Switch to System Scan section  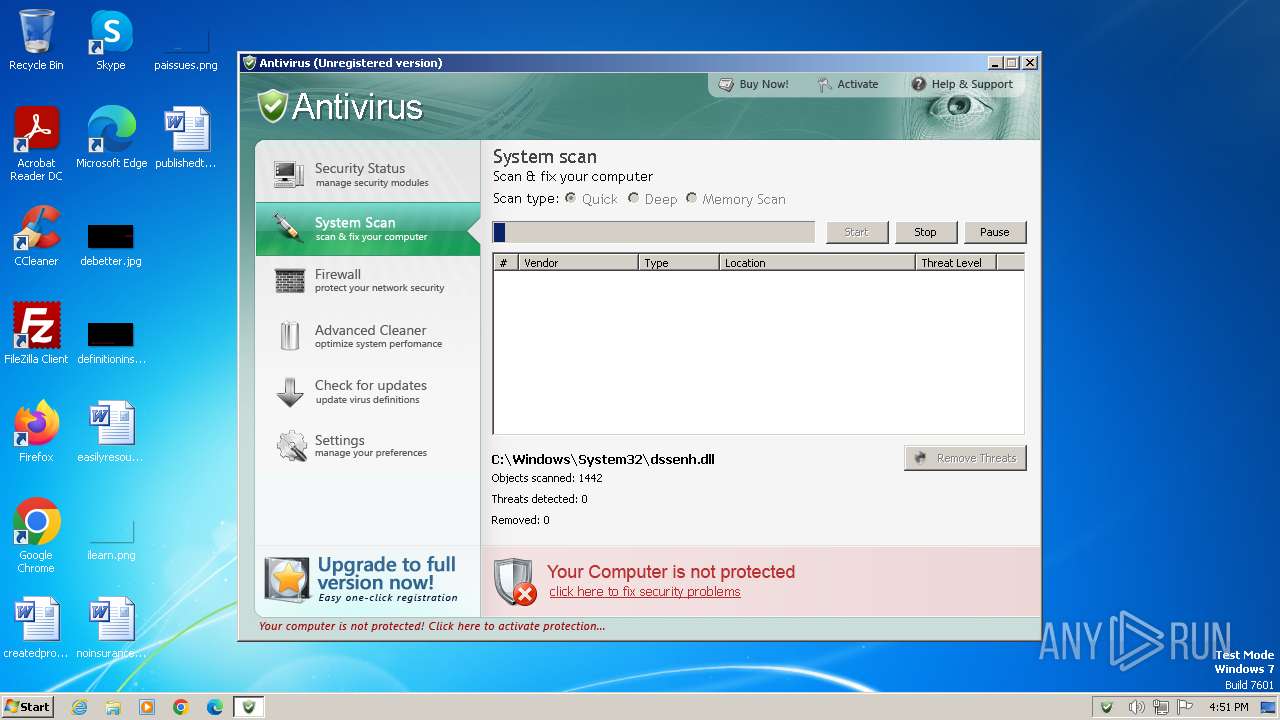[368, 229]
